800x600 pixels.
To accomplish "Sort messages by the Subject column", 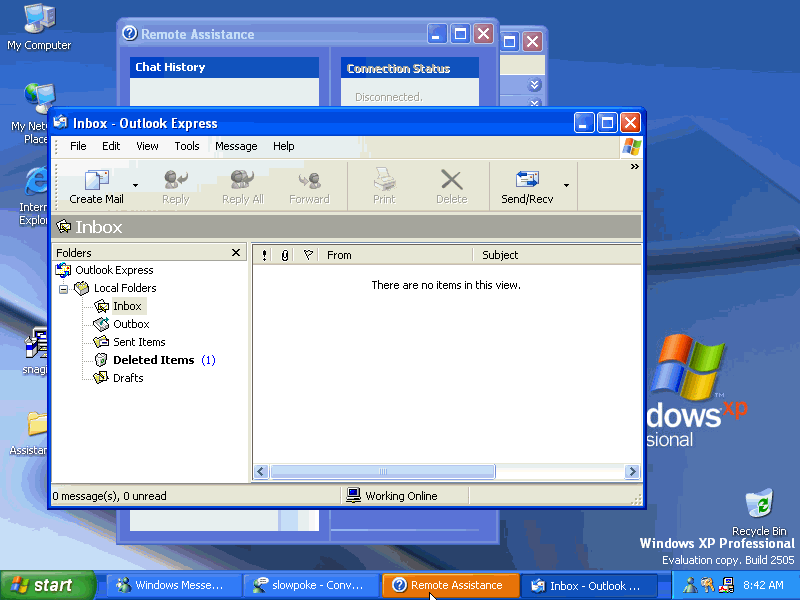I will pyautogui.click(x=557, y=255).
